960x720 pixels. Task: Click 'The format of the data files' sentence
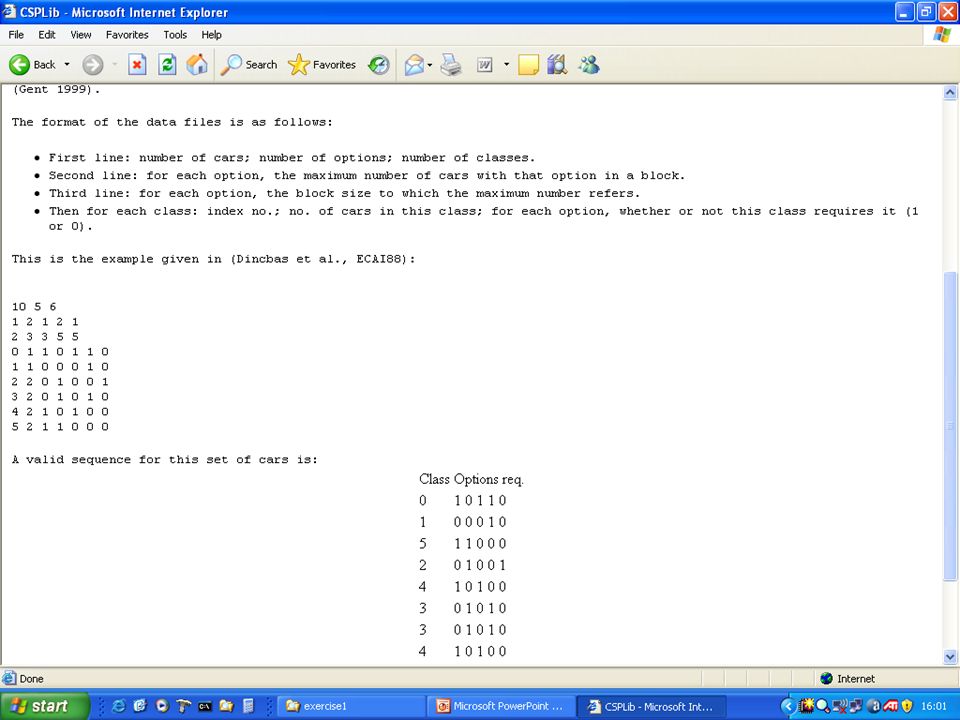pos(172,122)
